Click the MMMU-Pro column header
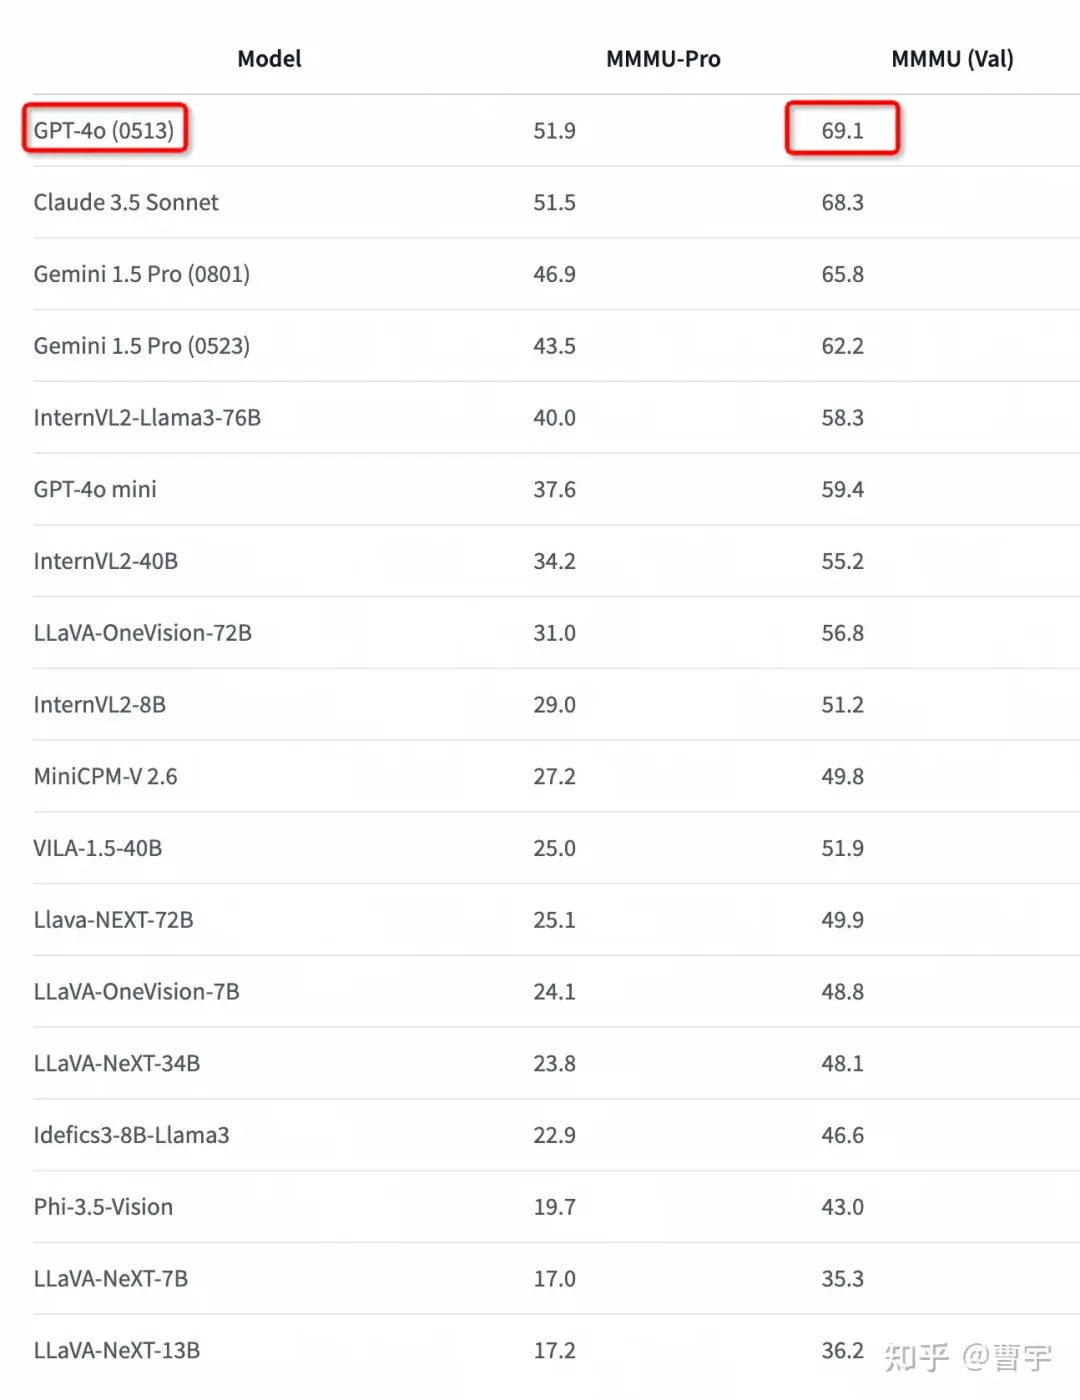This screenshot has width=1080, height=1400. click(x=663, y=59)
